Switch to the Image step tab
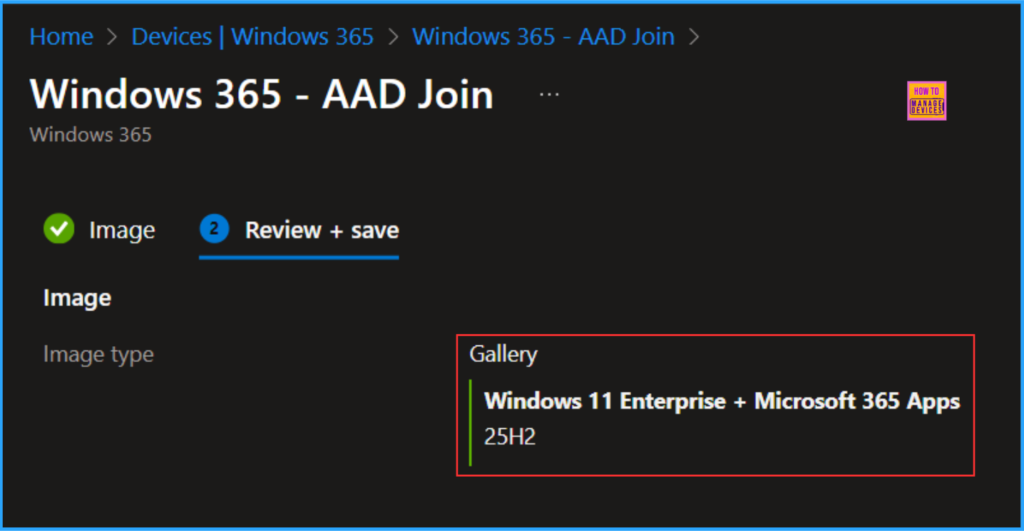 click(121, 230)
